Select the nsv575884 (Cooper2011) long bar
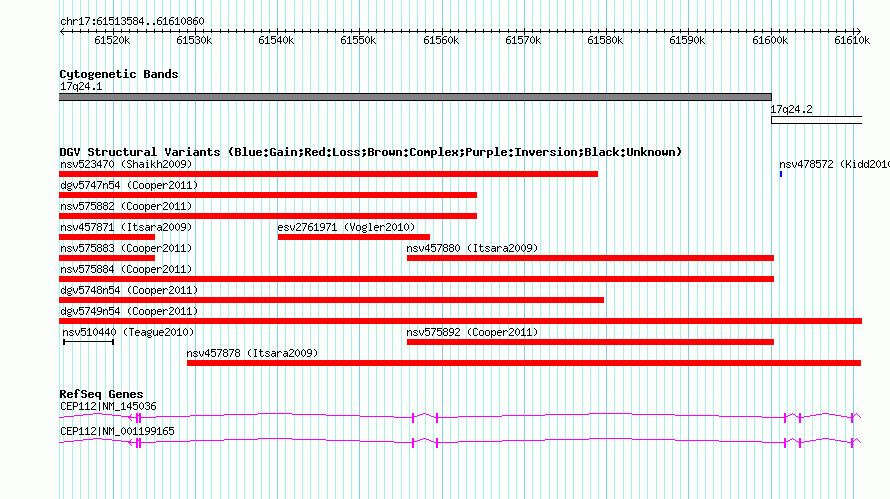Viewport: 890px width, 499px height. coord(417,279)
